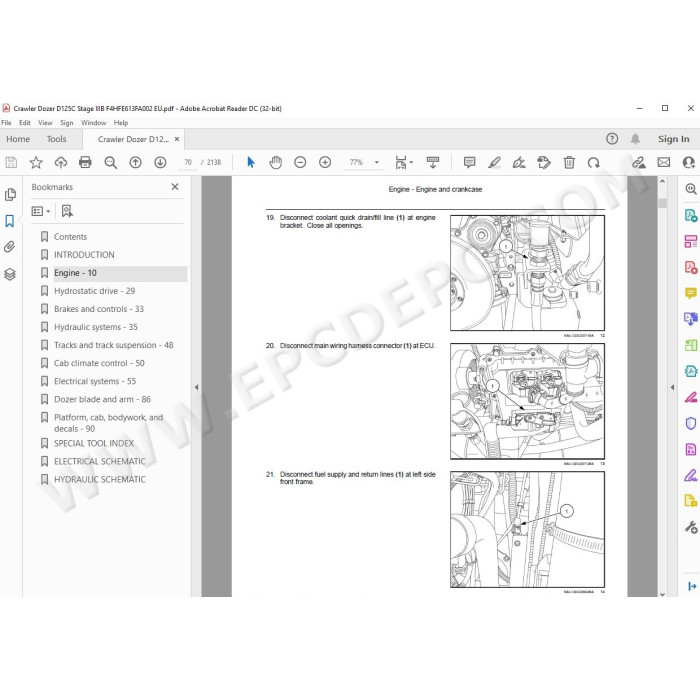Print the document with printer icon
The image size is (700, 700).
pyautogui.click(x=85, y=162)
